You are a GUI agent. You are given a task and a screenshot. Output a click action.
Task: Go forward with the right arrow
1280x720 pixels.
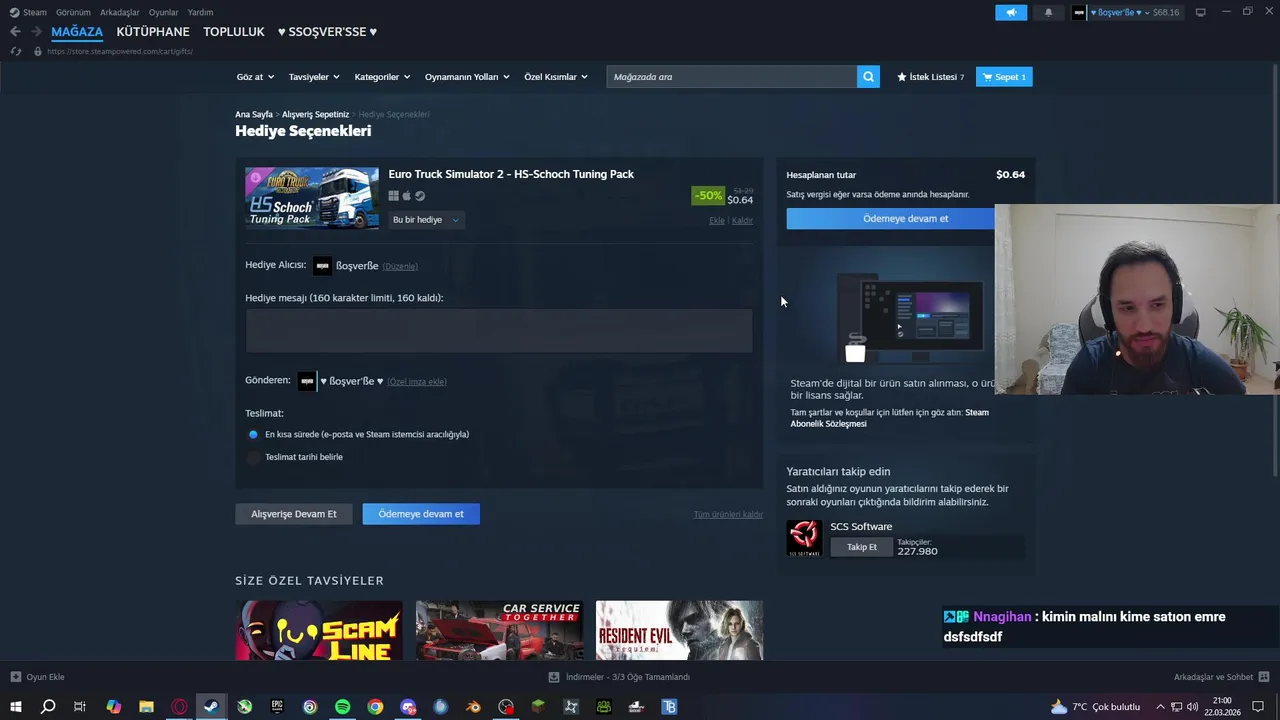(36, 32)
